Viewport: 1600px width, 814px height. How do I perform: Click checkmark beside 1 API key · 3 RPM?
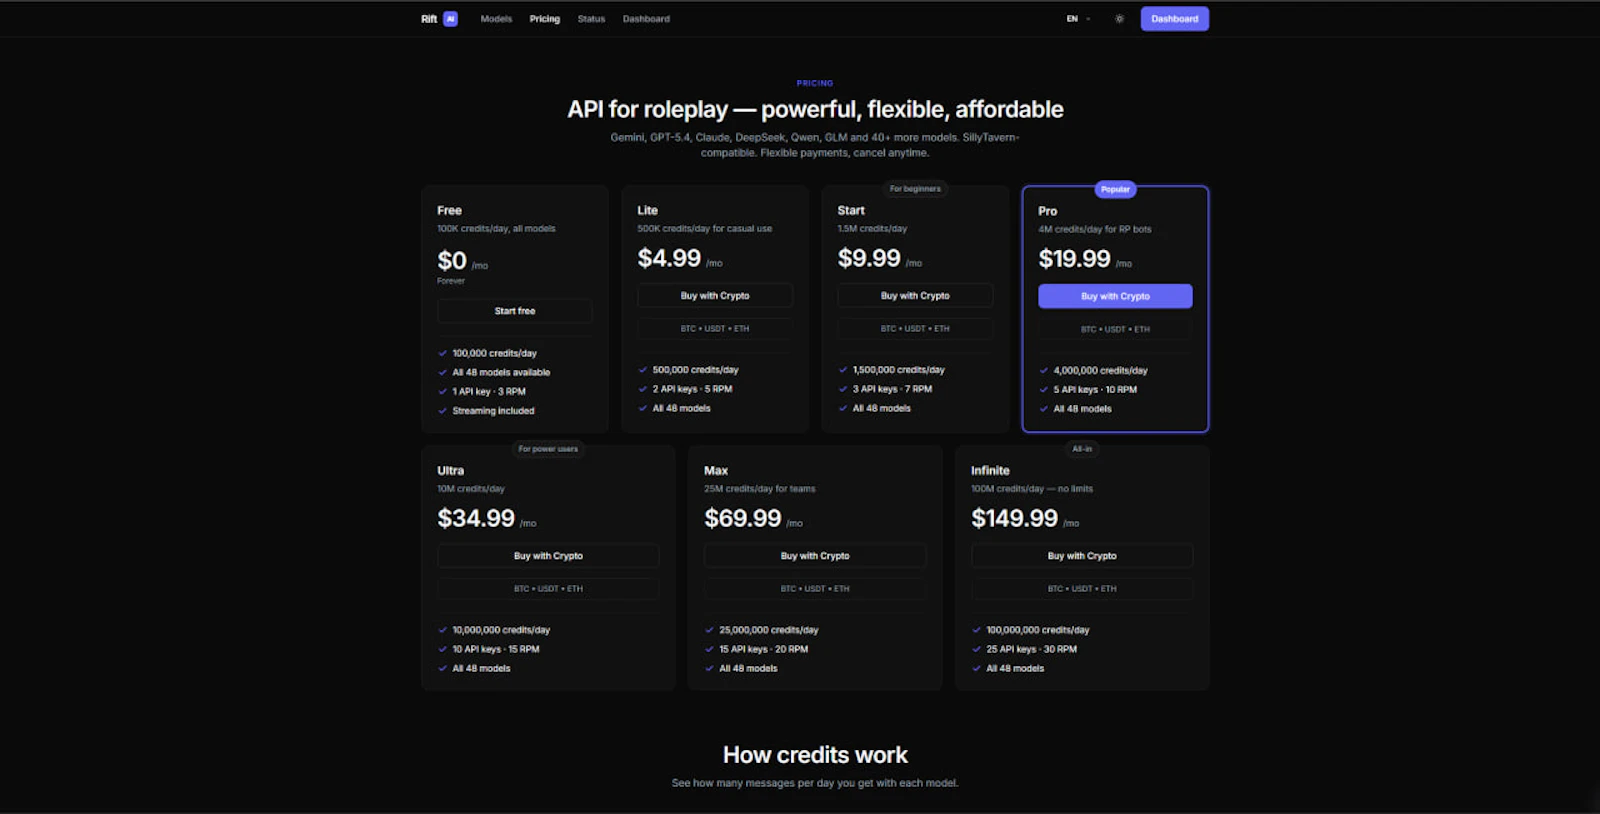click(x=442, y=392)
